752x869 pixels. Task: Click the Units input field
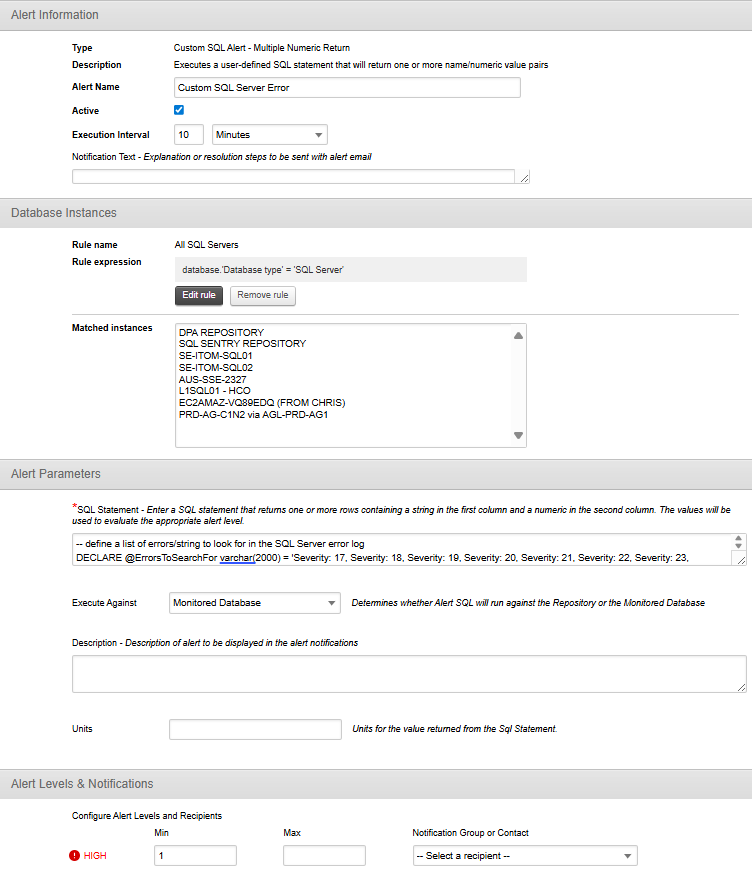click(255, 729)
